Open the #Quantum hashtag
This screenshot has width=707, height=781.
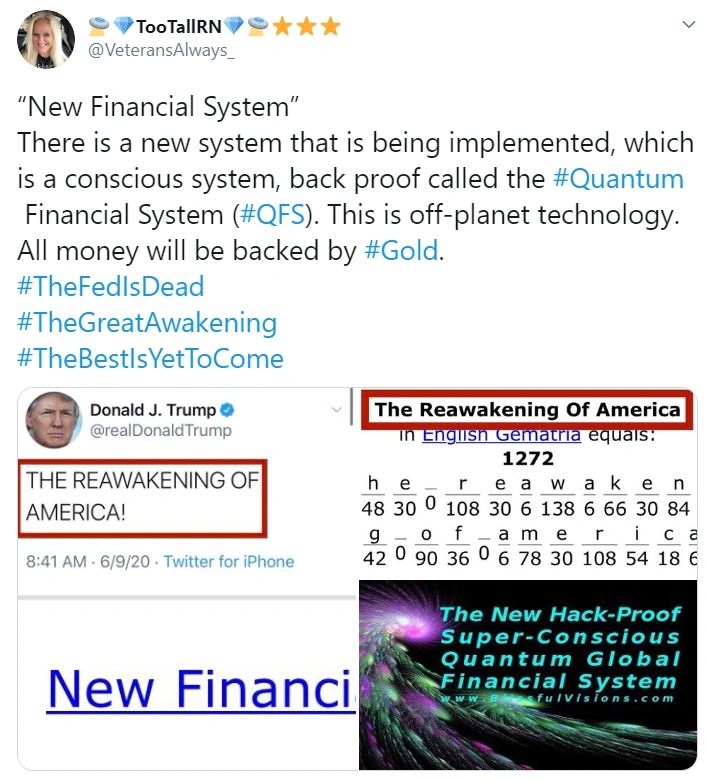click(618, 179)
